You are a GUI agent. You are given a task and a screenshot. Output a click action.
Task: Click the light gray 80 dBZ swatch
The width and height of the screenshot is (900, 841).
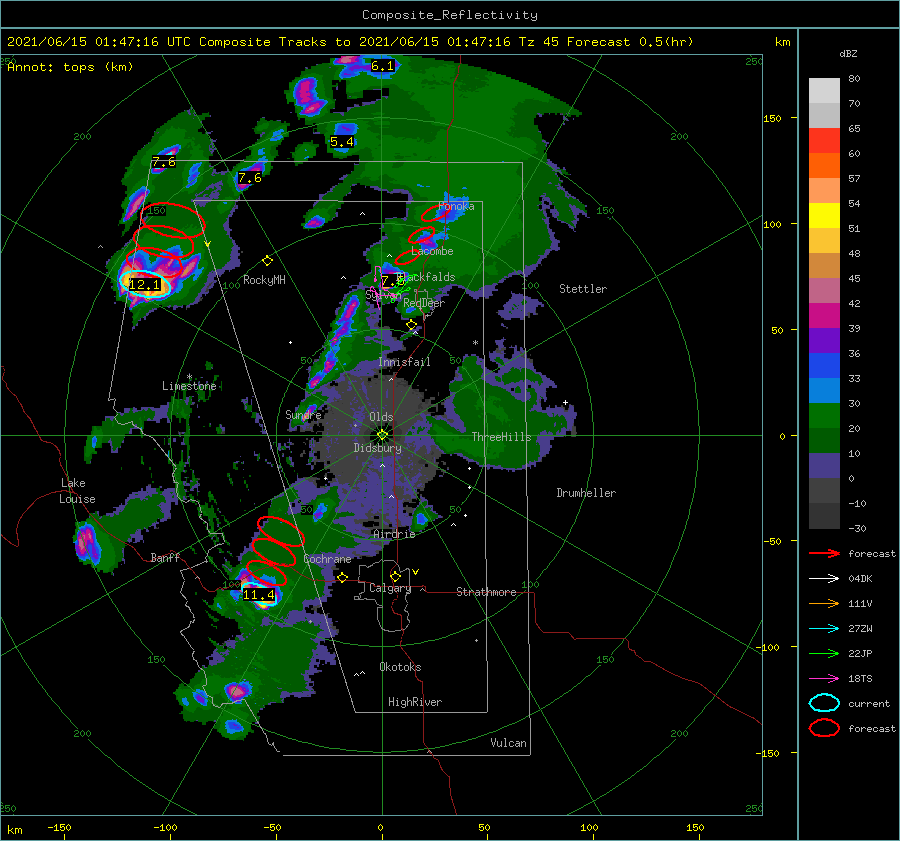tap(824, 90)
